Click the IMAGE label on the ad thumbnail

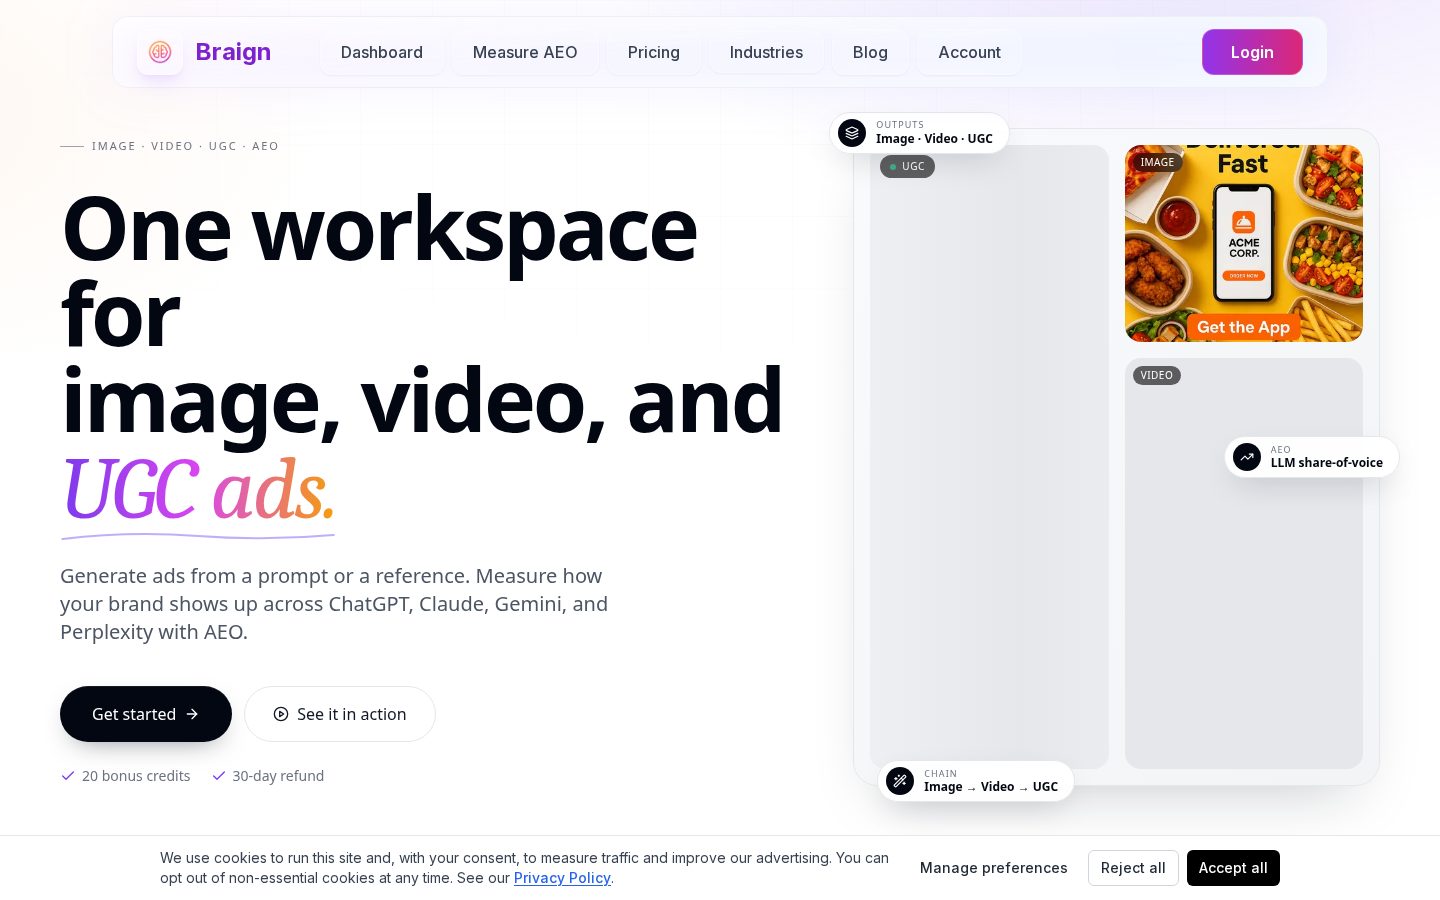point(1157,162)
